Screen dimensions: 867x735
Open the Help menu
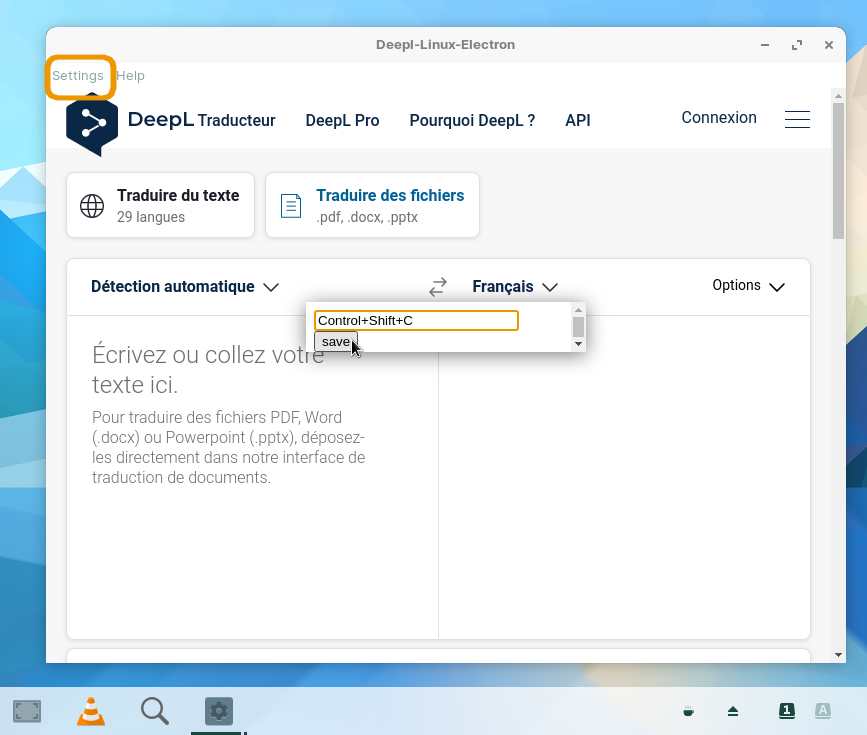[130, 76]
